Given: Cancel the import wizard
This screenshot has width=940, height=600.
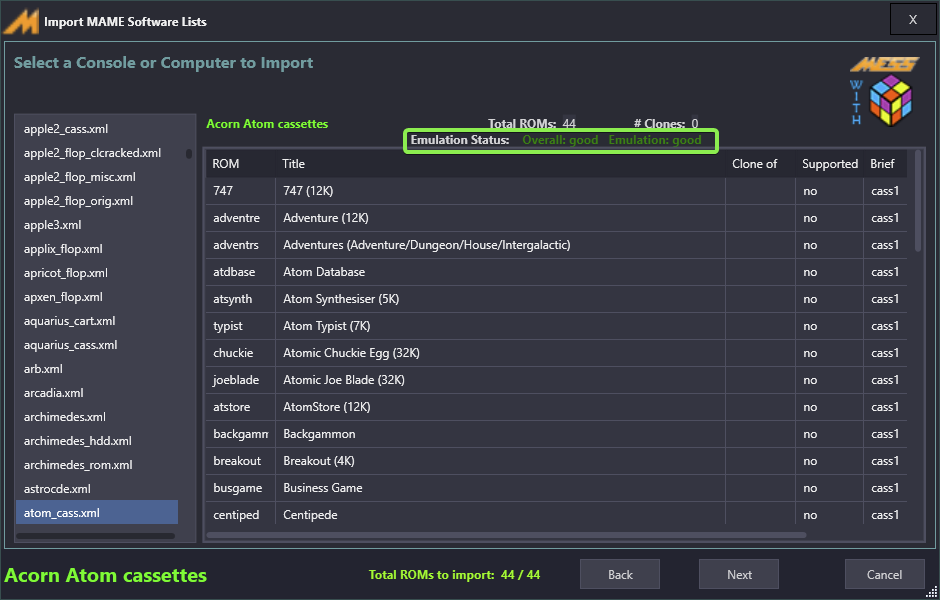Looking at the screenshot, I should pos(884,574).
